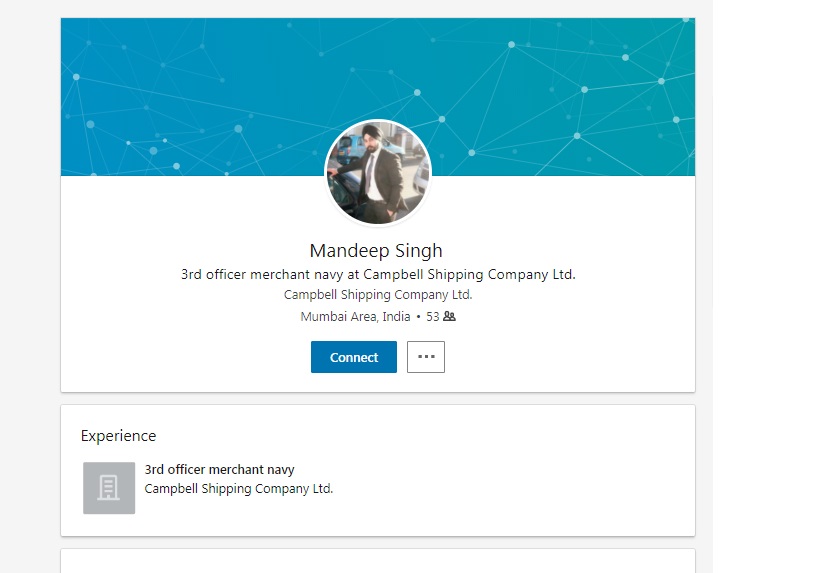Click empty space inside the Experience card
The image size is (819, 573).
coord(520,480)
